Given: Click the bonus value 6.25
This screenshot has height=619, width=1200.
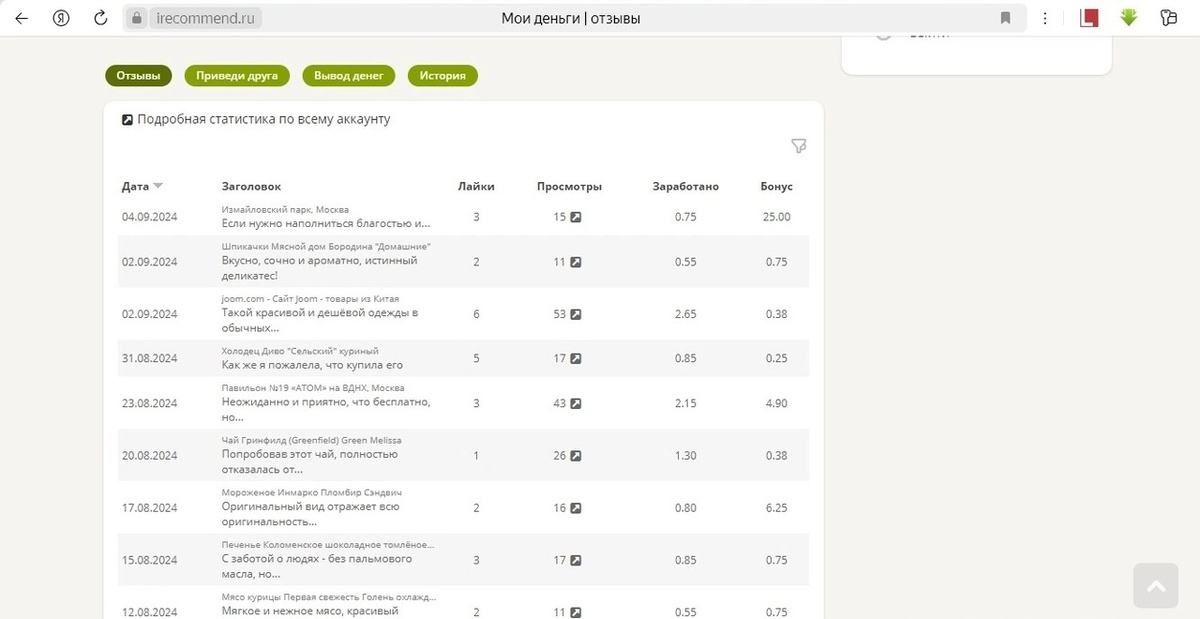Looking at the screenshot, I should [776, 508].
